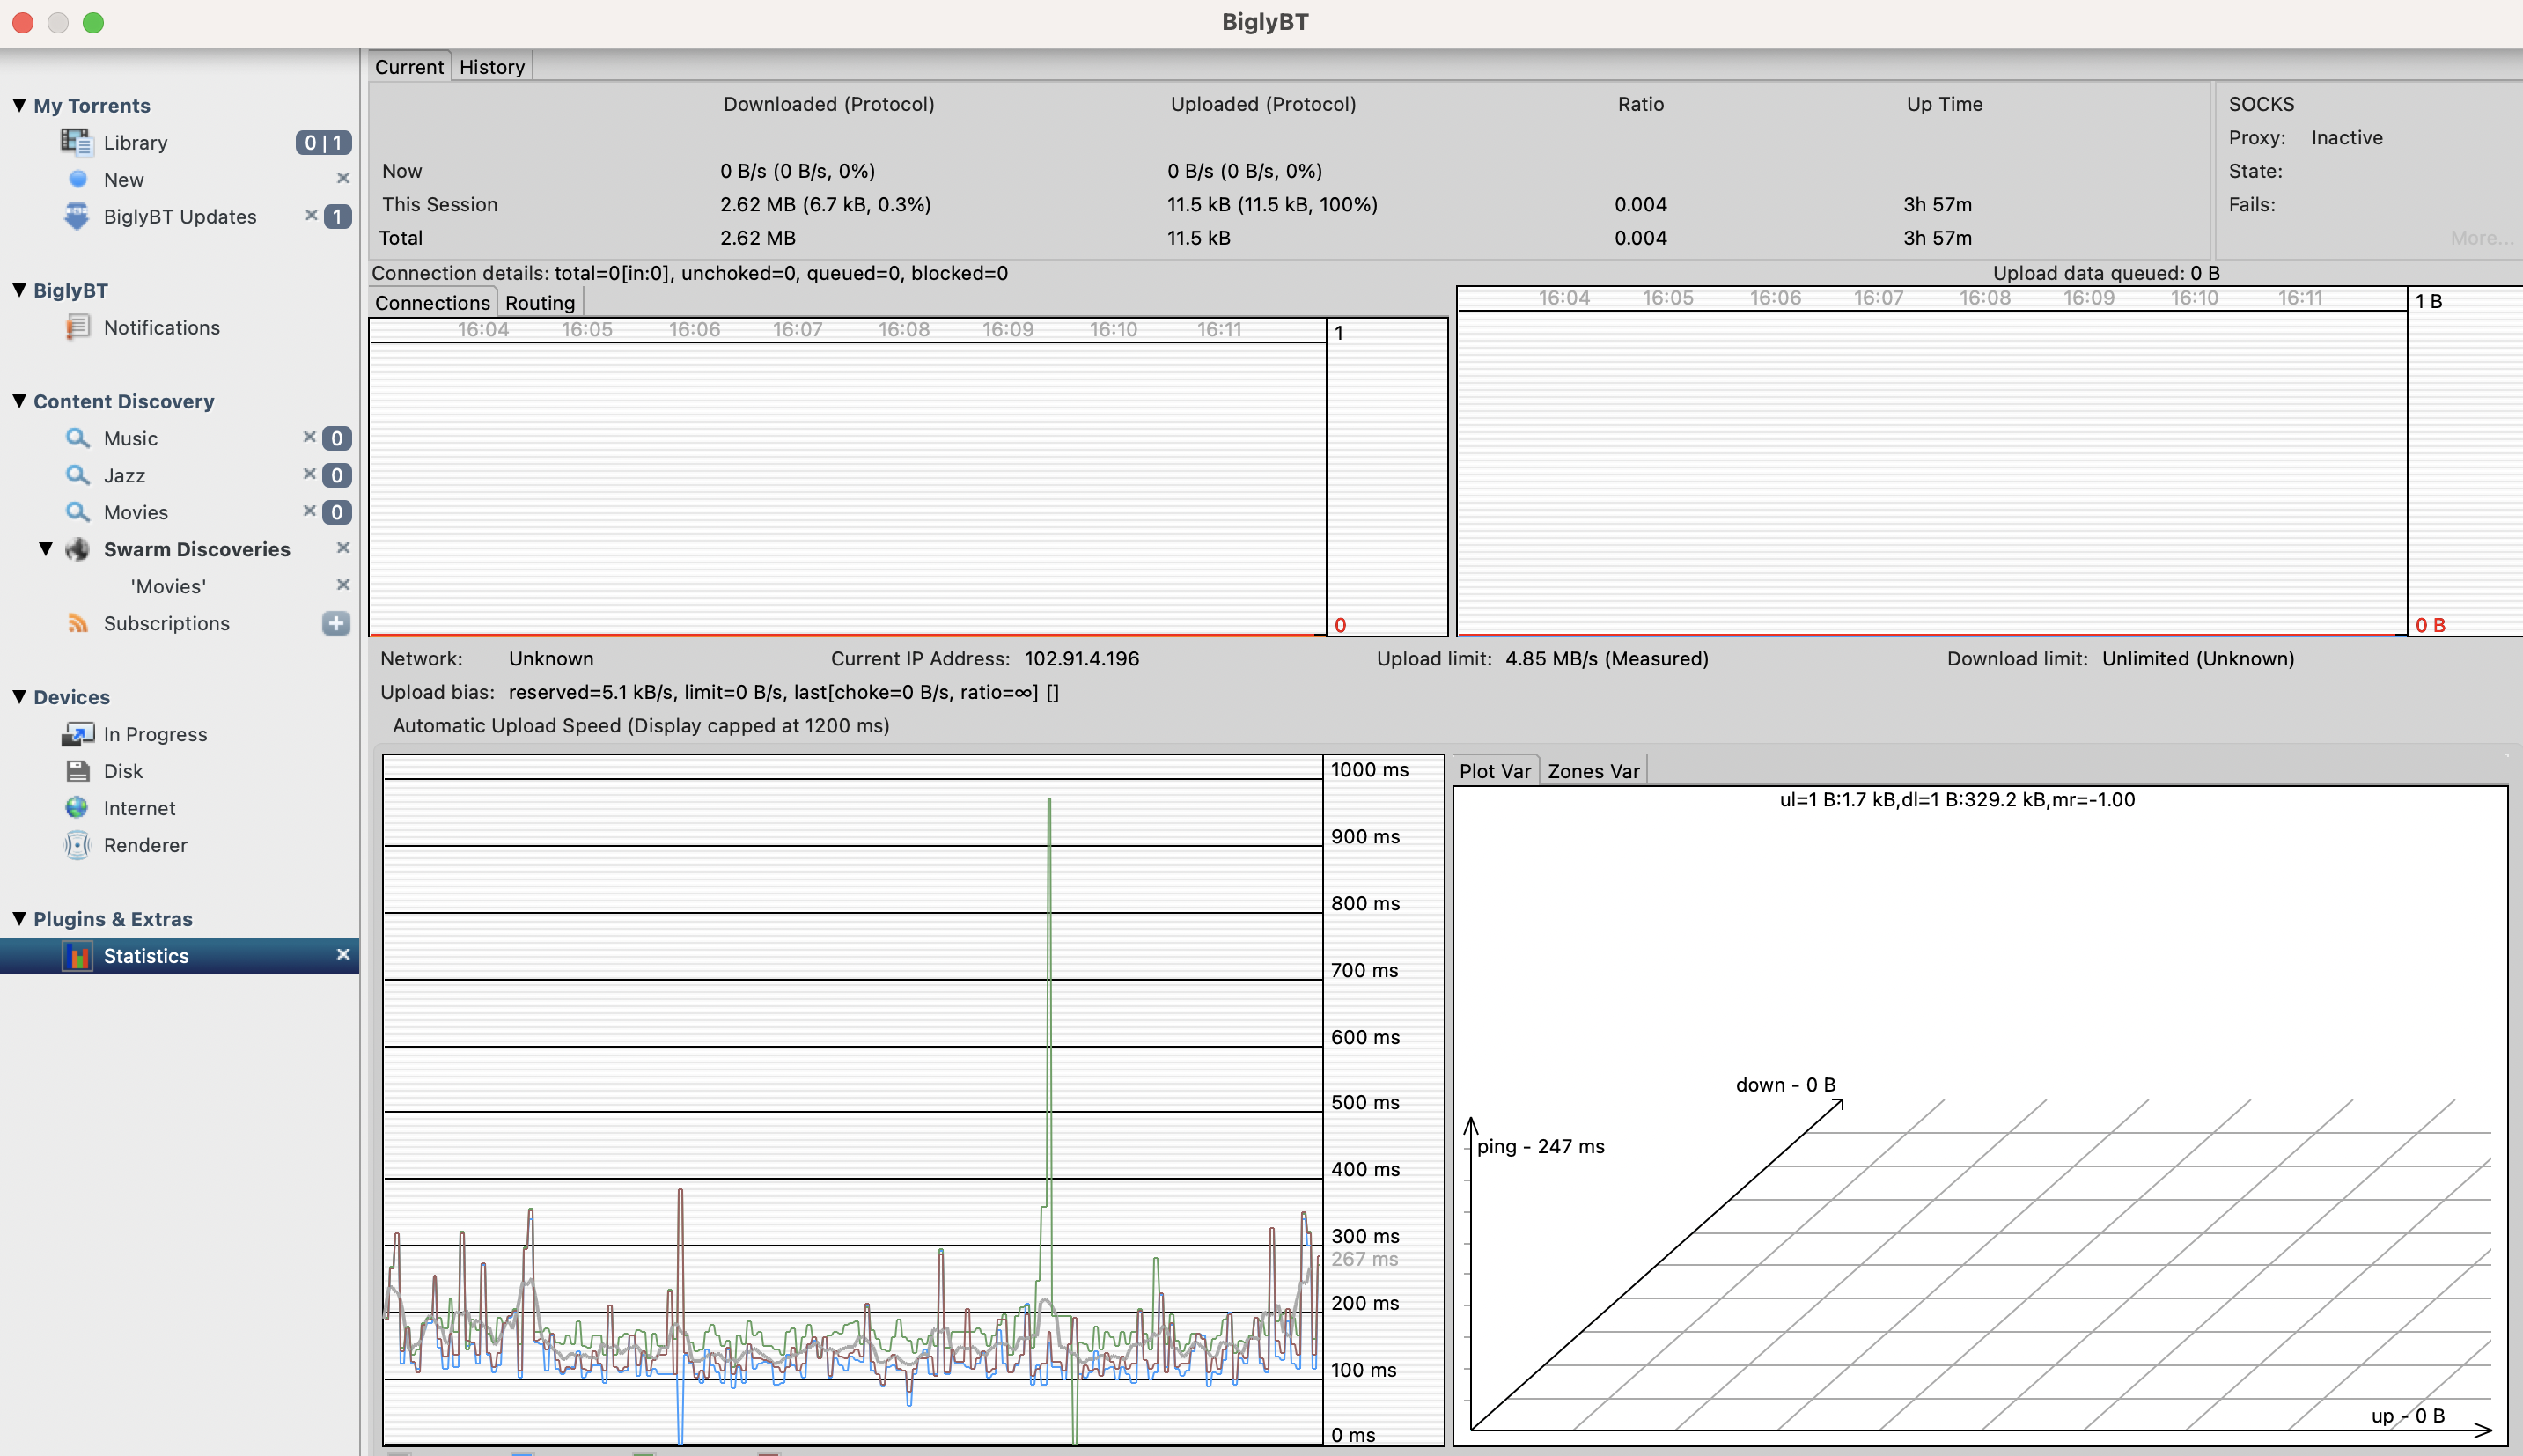Close the Music search entry
Screen dimensions: 2523x1456
310,437
